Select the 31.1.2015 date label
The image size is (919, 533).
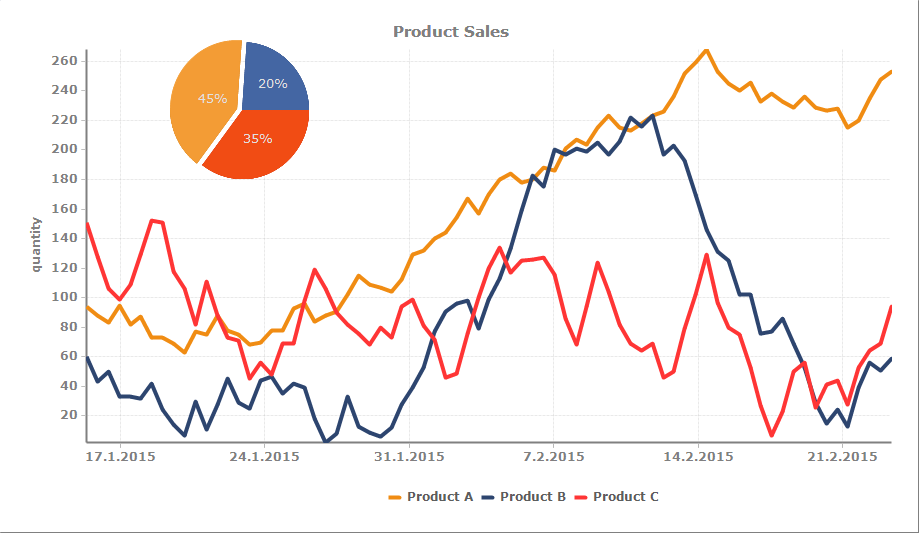click(409, 457)
